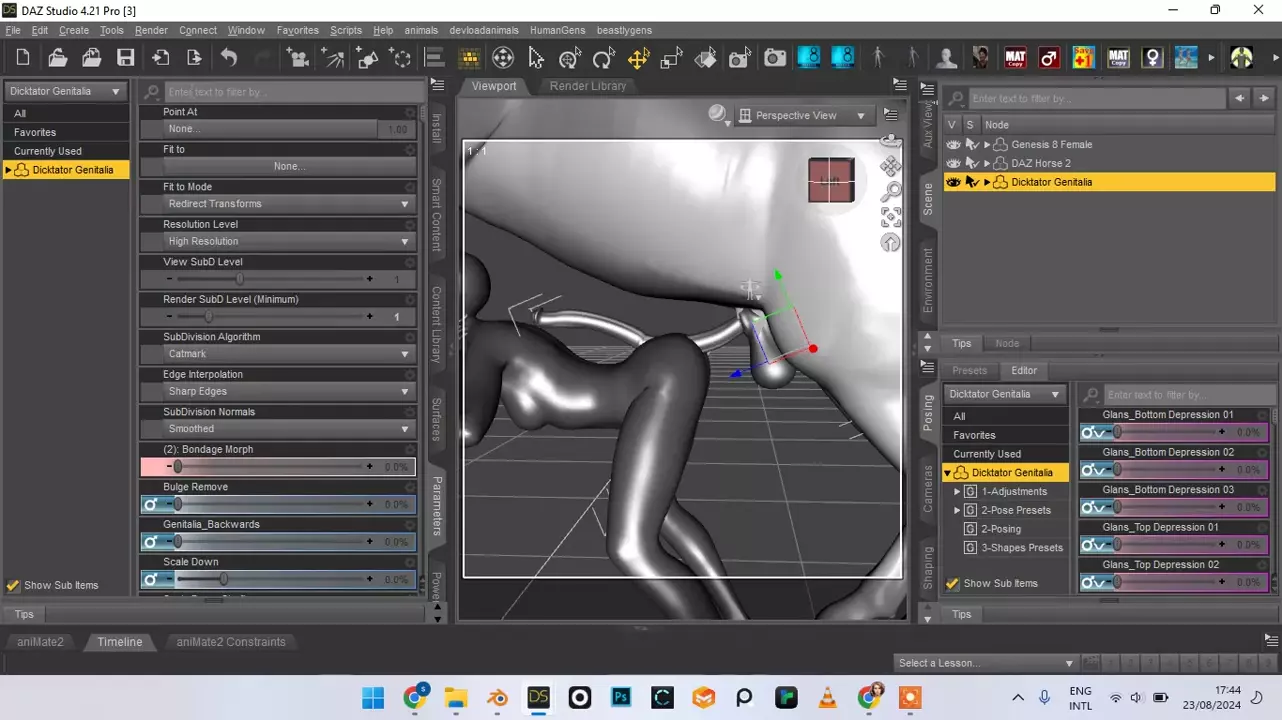This screenshot has height=720, width=1282.
Task: Toggle visibility of DAZ Horse 2
Action: (953, 163)
